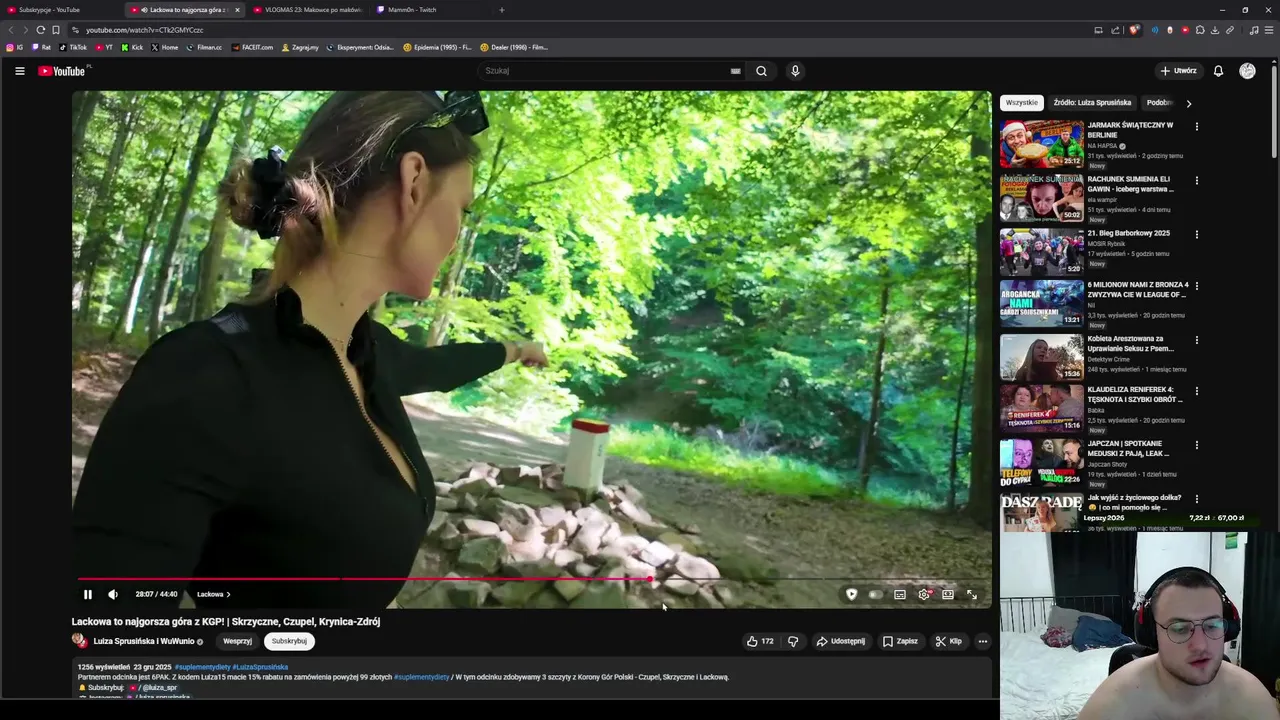Open the Kick bookmark

(x=132, y=47)
